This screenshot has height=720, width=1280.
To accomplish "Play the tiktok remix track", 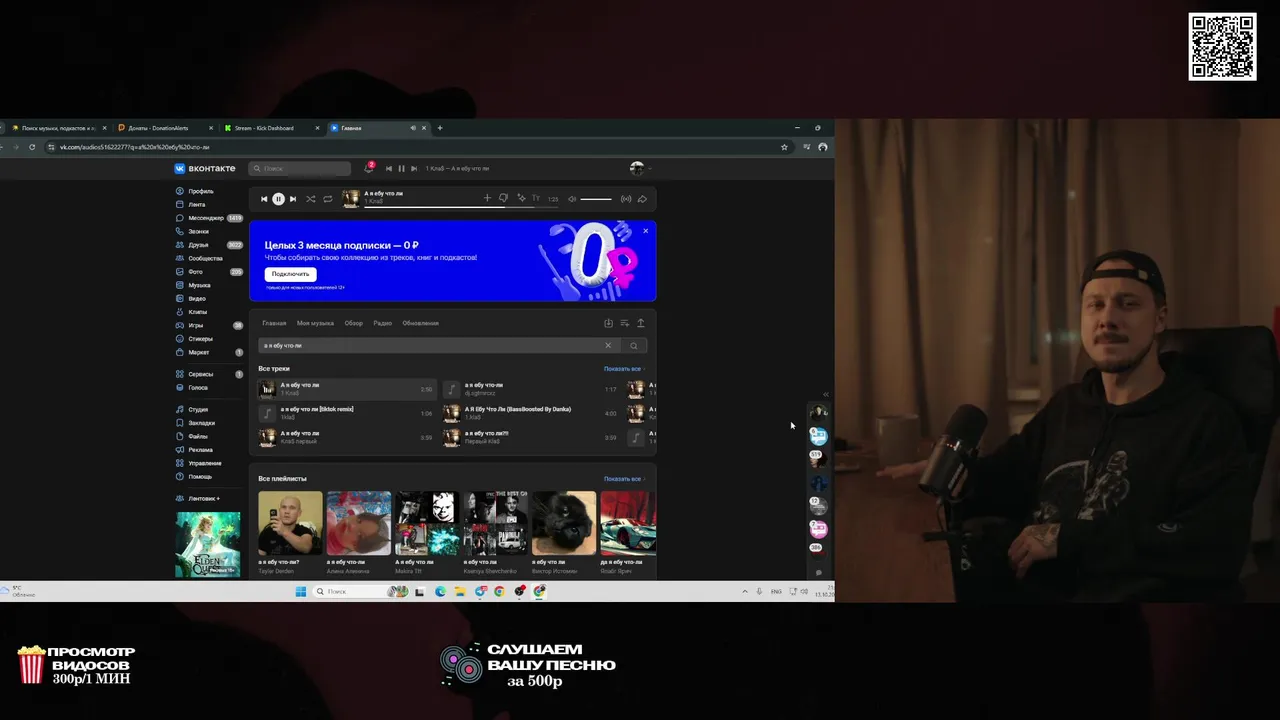I will [x=346, y=413].
